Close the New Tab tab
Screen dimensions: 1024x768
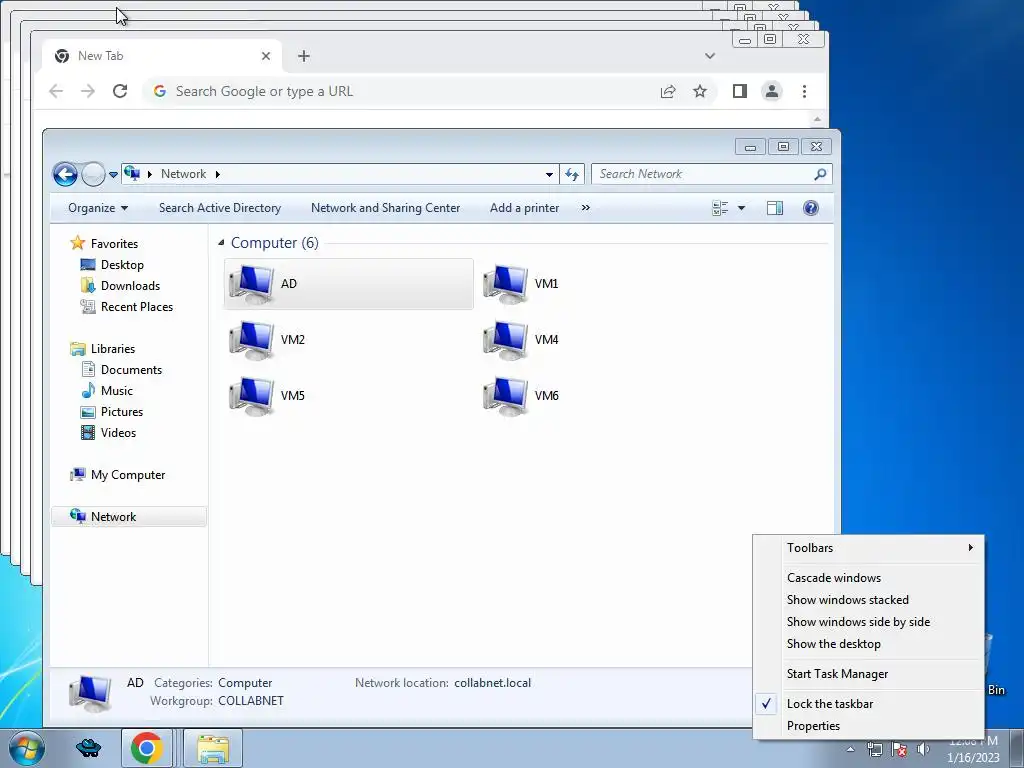click(266, 56)
